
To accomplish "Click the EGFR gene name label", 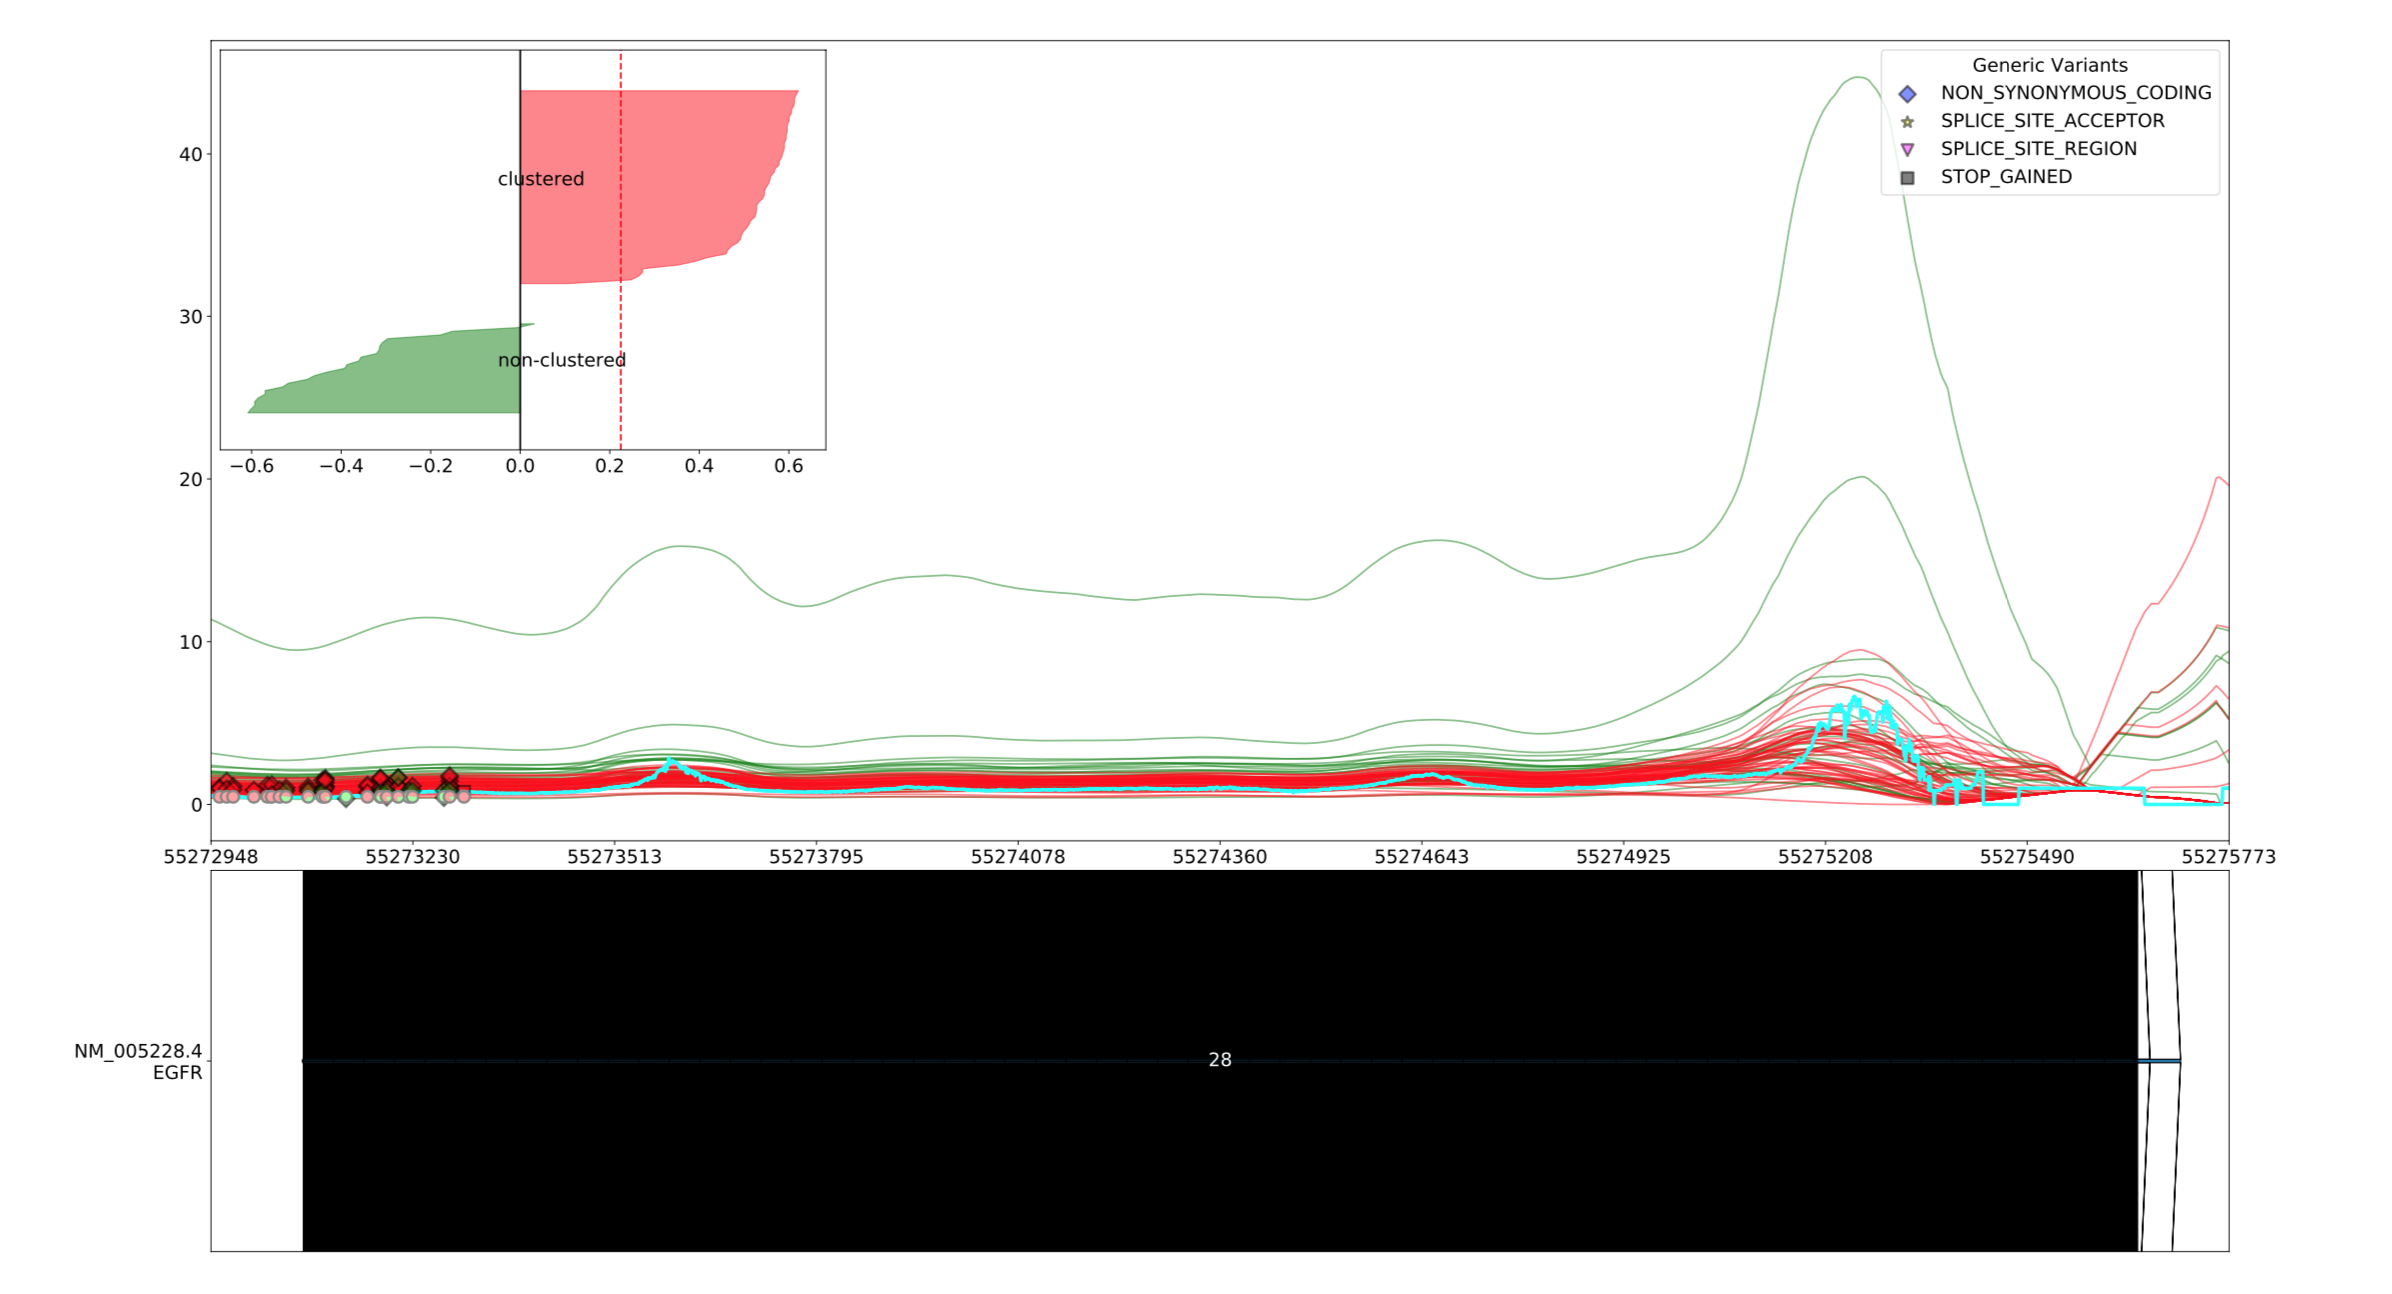I will (x=177, y=1073).
